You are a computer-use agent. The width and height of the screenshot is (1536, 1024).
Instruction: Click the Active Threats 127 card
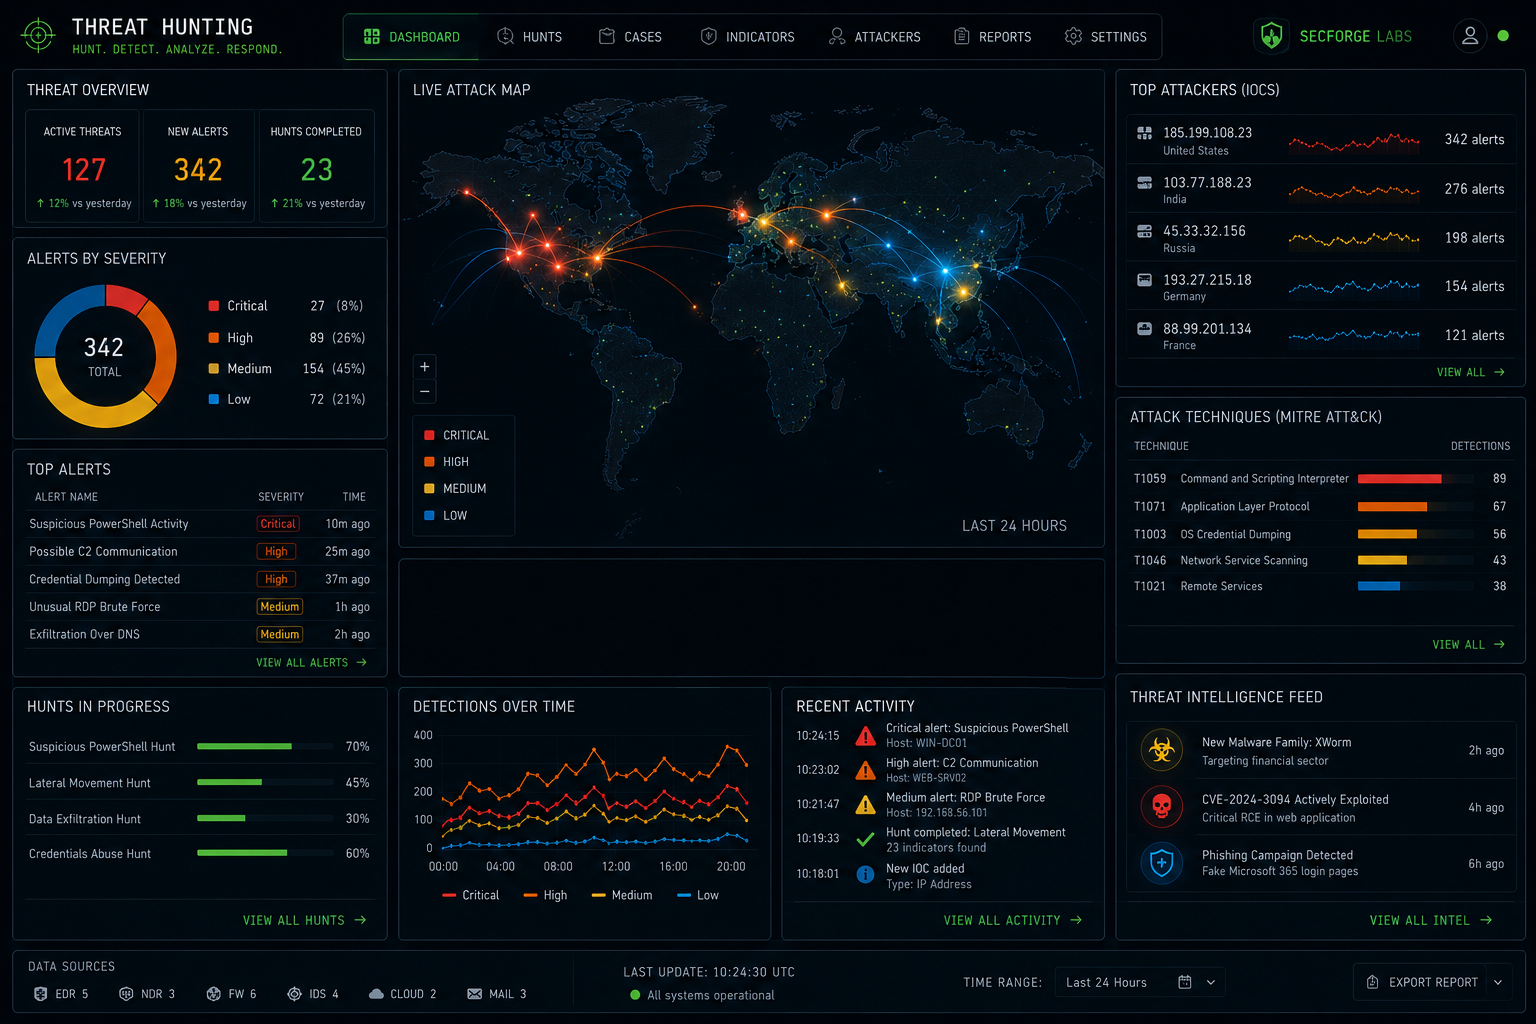(84, 166)
